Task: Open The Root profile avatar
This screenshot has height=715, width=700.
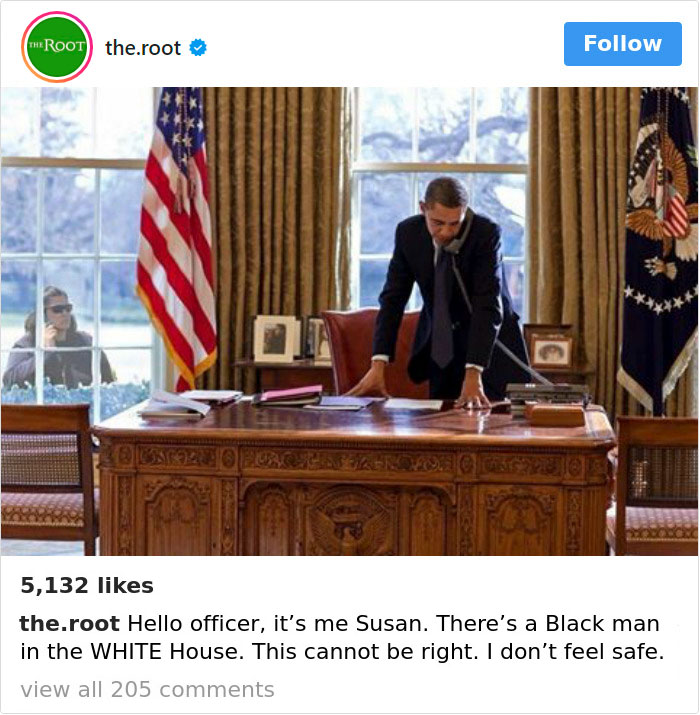Action: [x=57, y=47]
